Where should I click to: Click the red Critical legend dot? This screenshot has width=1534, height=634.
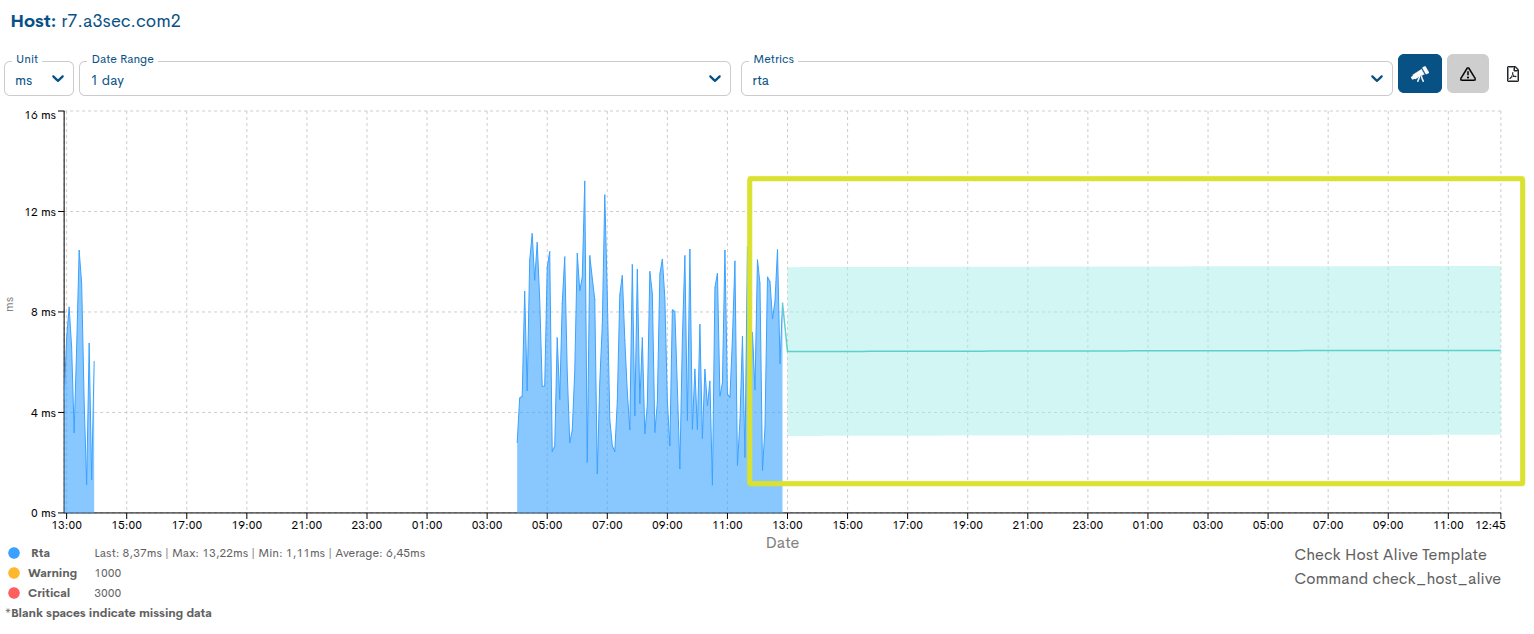click(13, 593)
